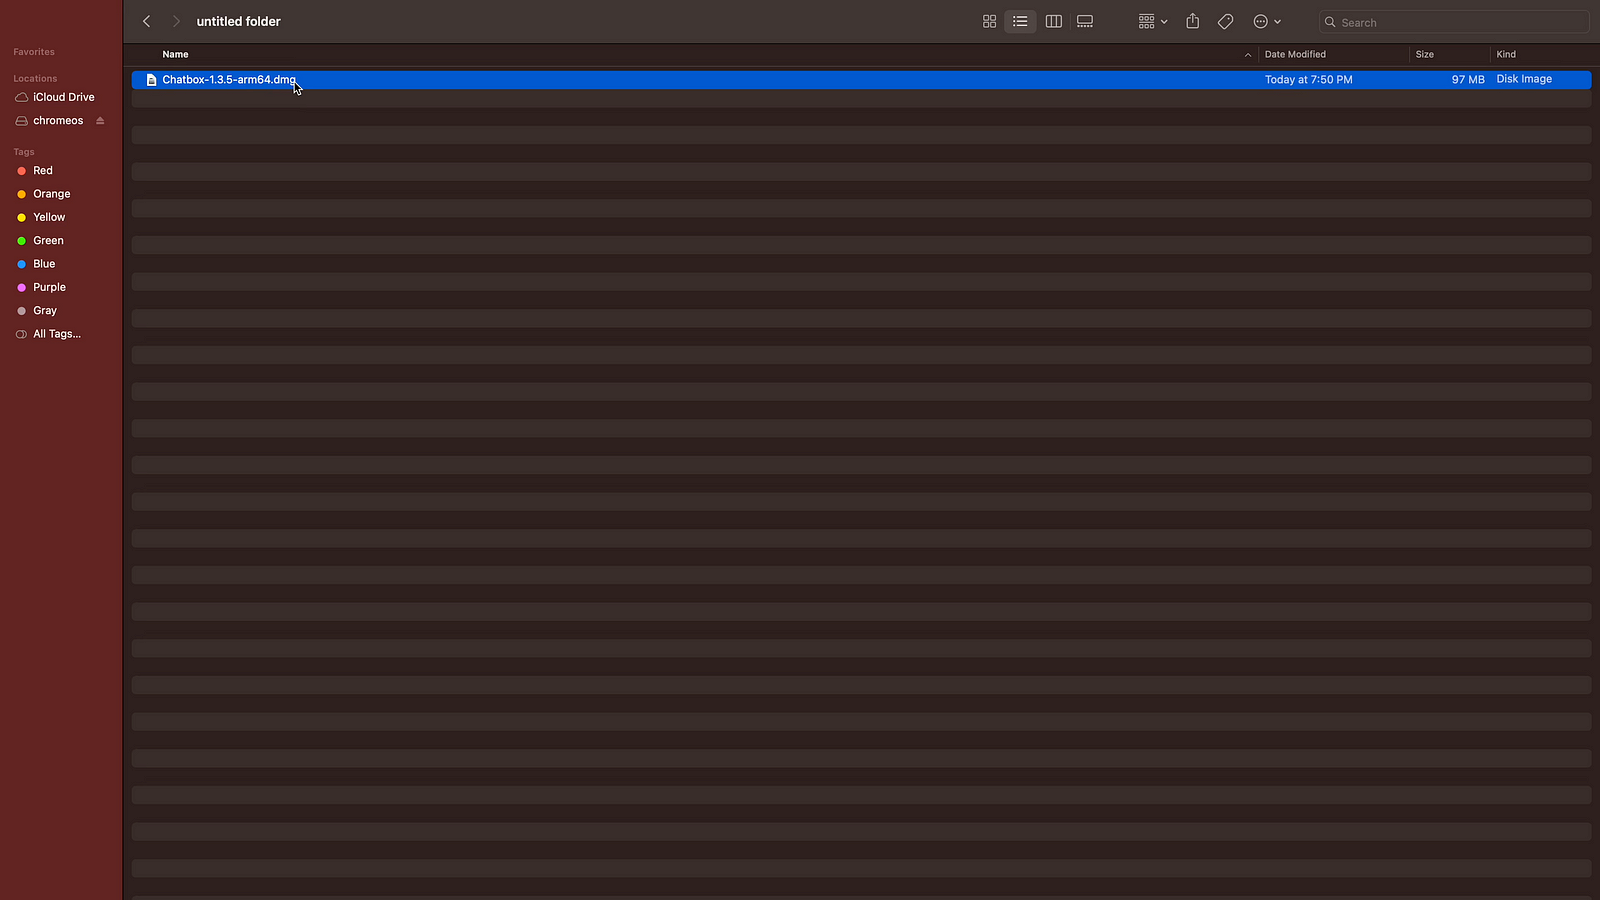
Task: Sort by the Name column header
Action: click(x=176, y=54)
